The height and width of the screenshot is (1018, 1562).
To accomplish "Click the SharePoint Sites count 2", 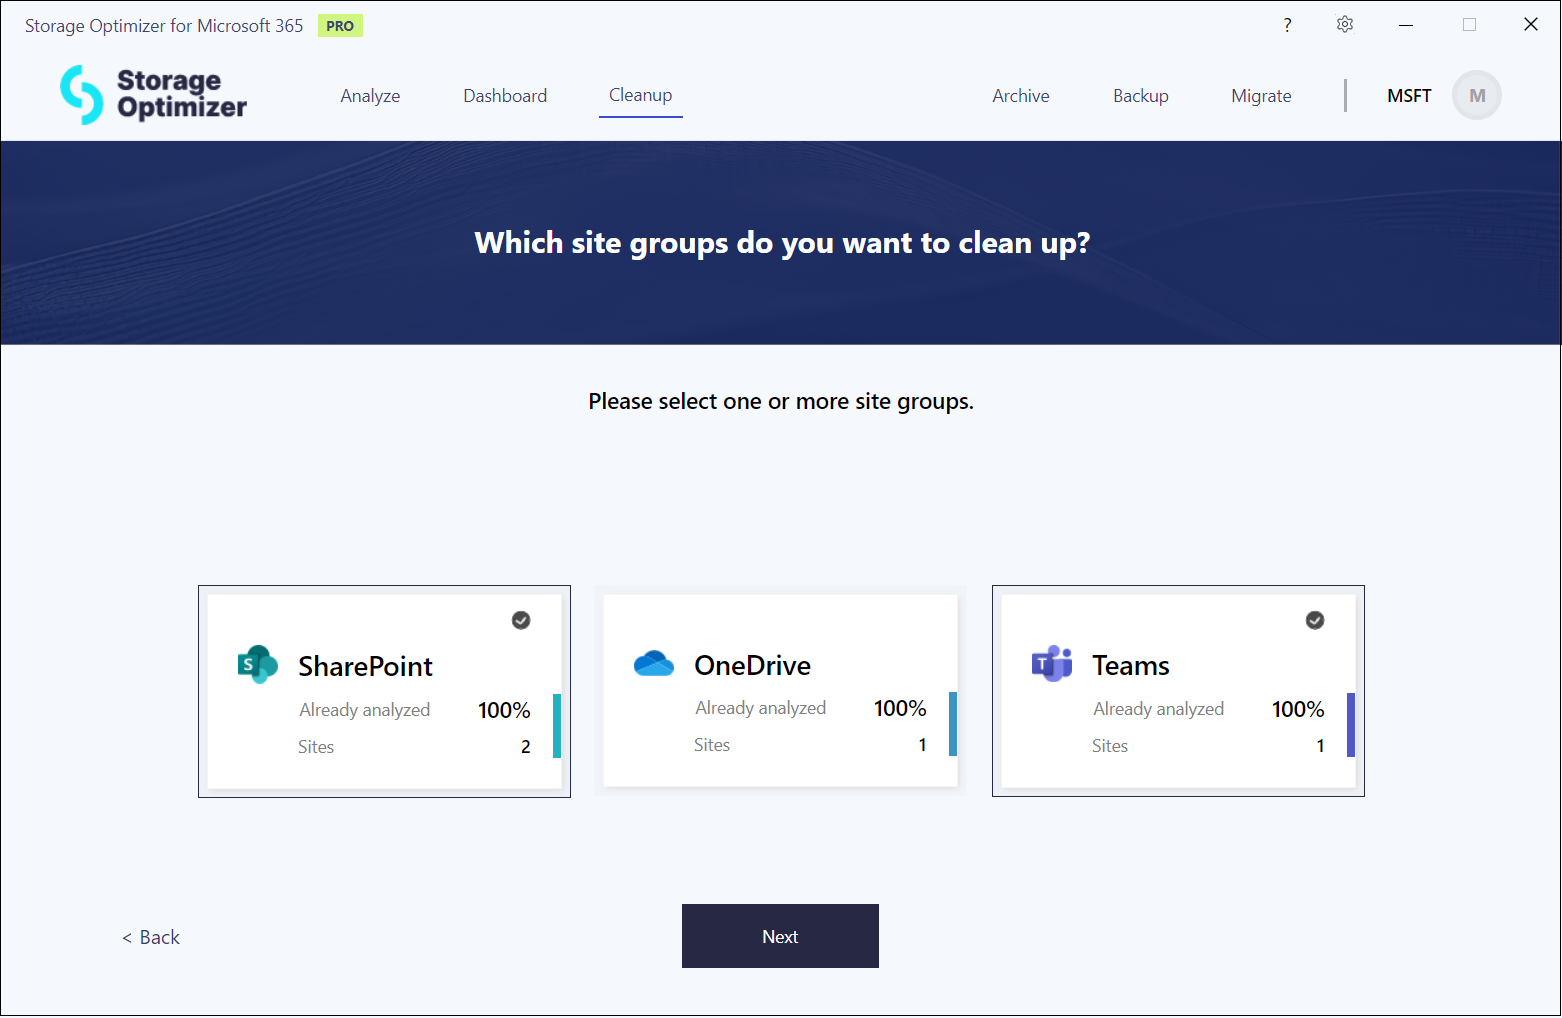I will point(526,747).
